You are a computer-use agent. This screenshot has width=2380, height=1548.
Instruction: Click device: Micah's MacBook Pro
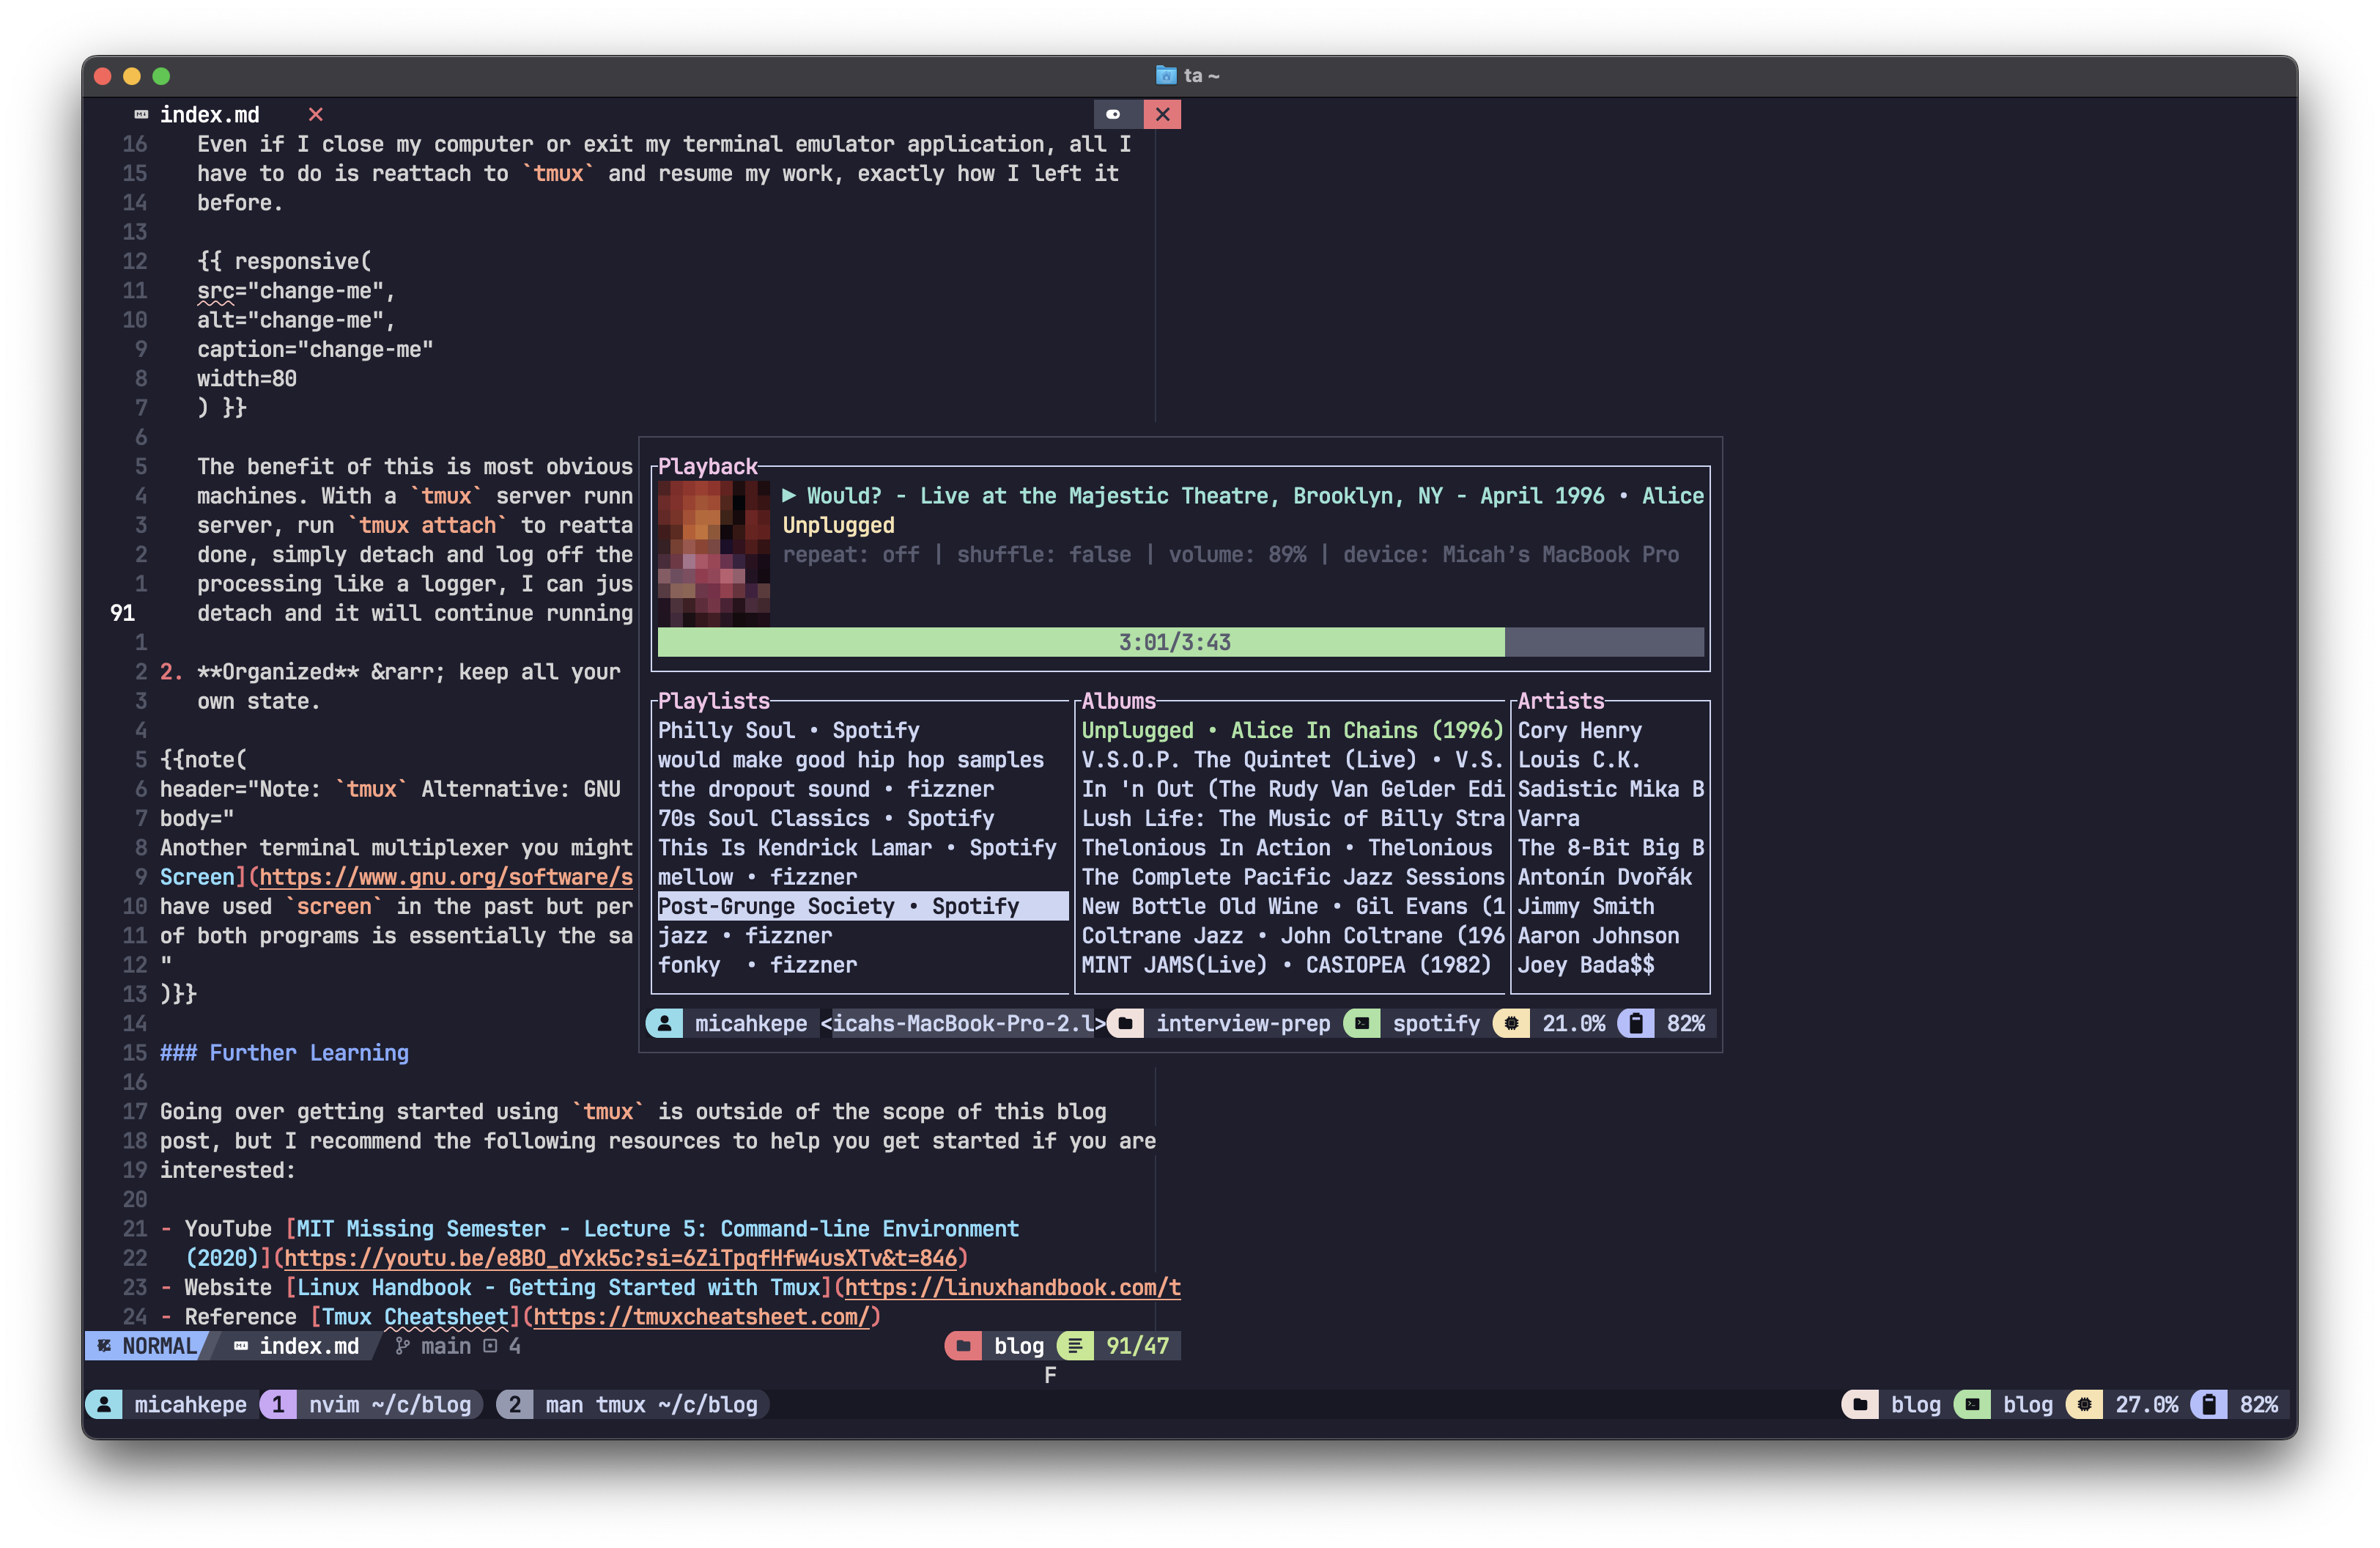tap(1511, 554)
